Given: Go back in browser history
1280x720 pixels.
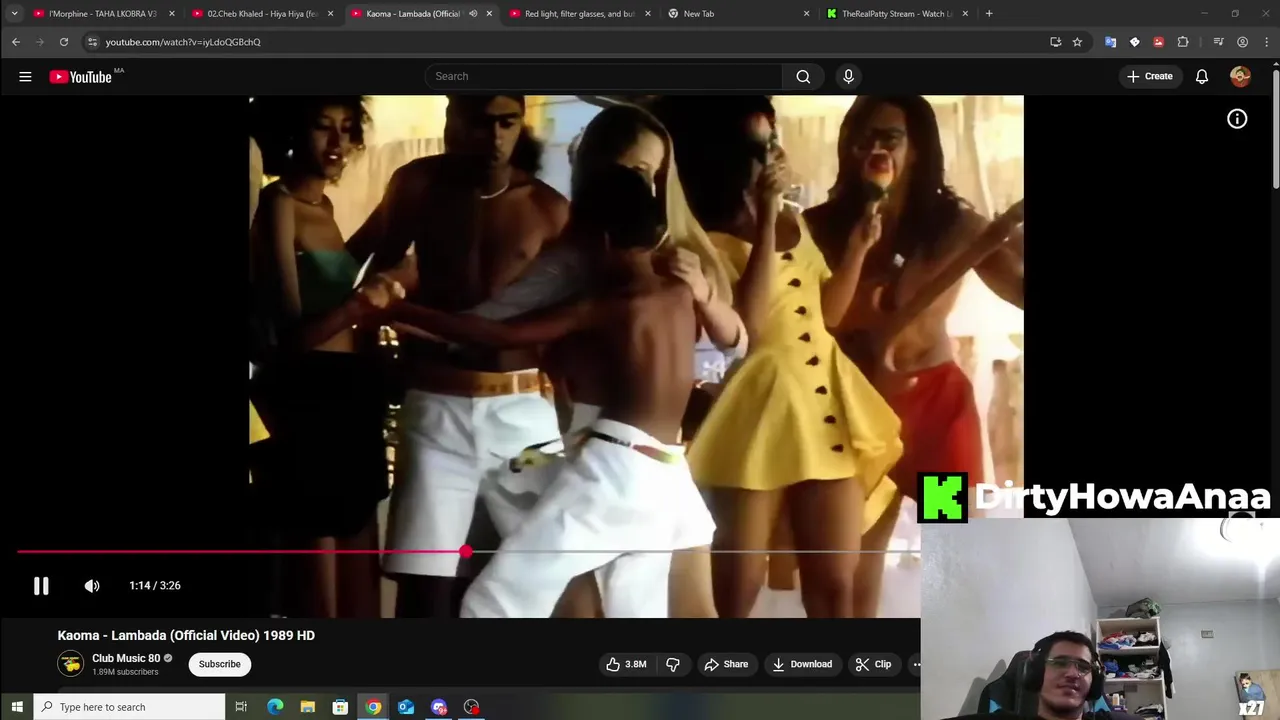Looking at the screenshot, I should point(16,42).
